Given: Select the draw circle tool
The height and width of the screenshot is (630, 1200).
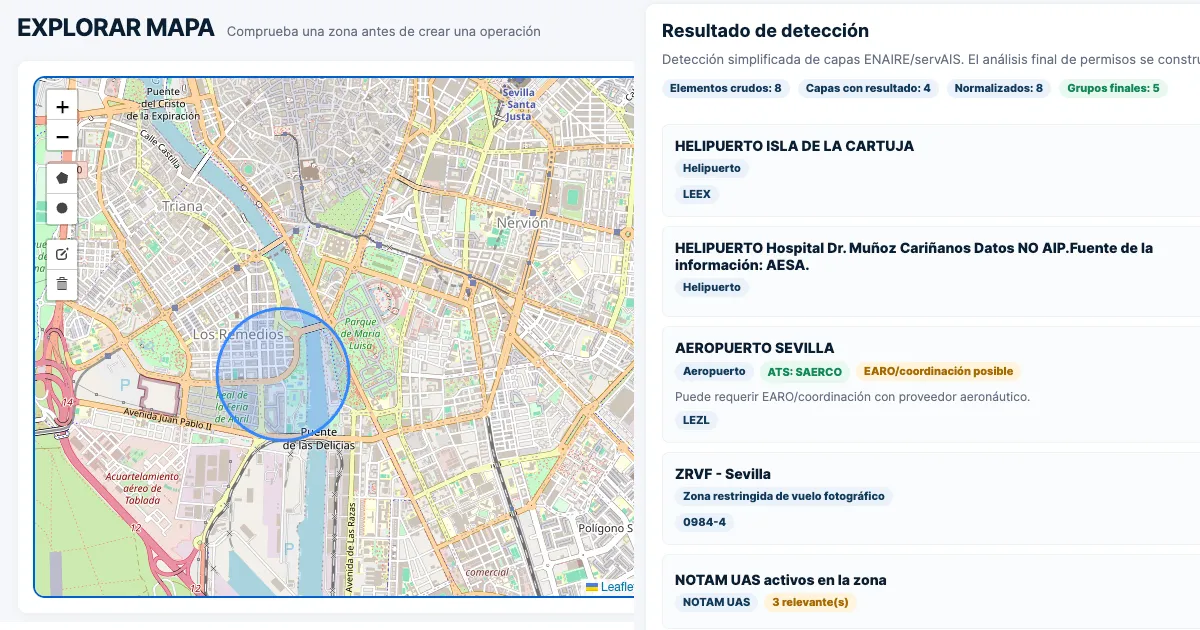Looking at the screenshot, I should click(x=62, y=208).
